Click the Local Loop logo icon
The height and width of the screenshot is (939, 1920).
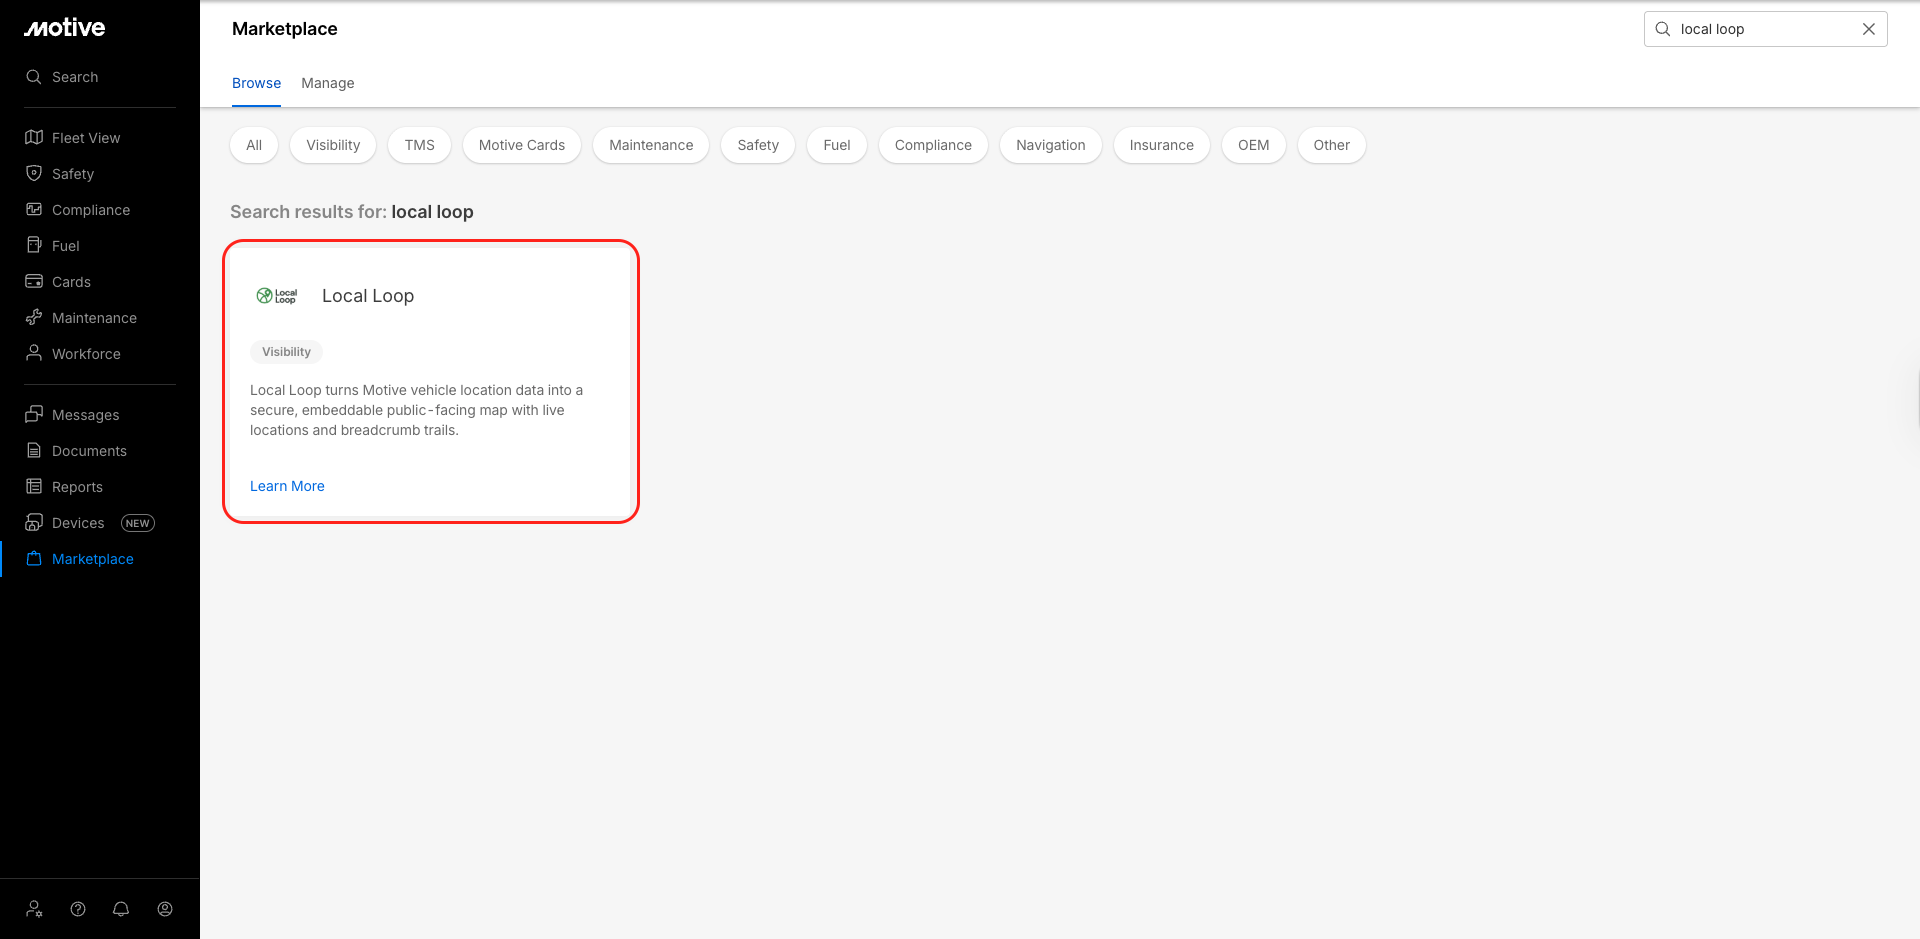[x=277, y=296]
